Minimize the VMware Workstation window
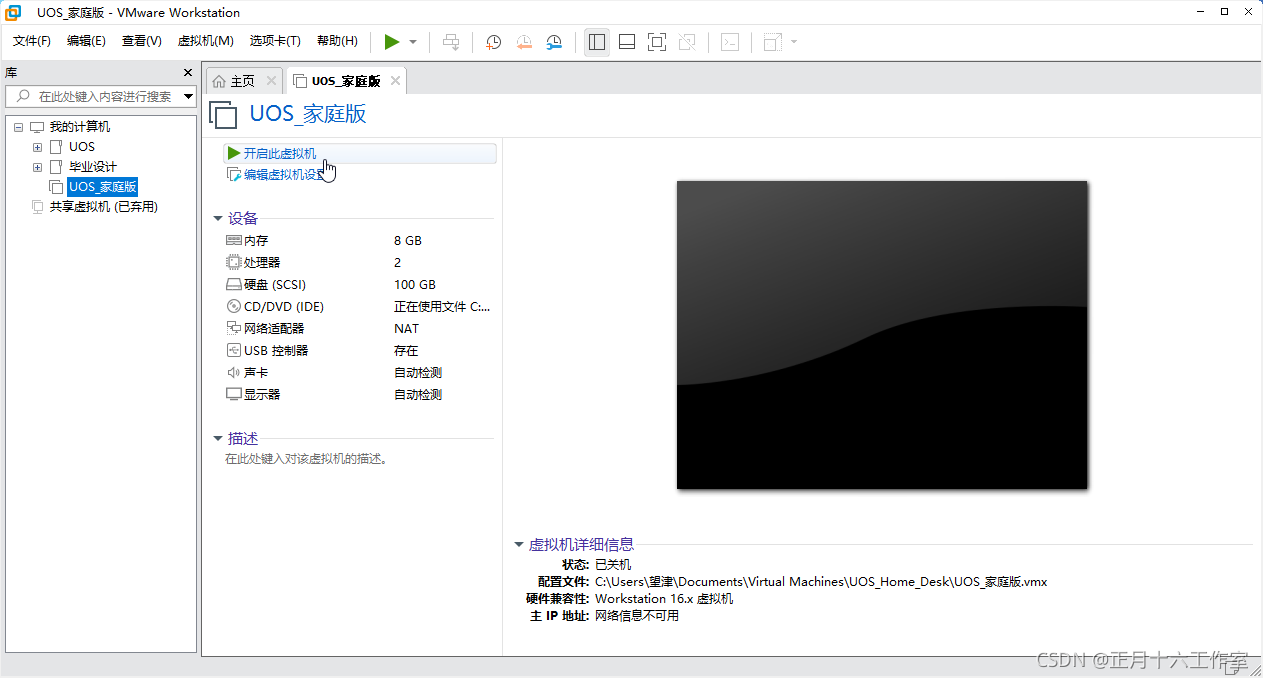Image resolution: width=1263 pixels, height=678 pixels. pyautogui.click(x=1201, y=12)
